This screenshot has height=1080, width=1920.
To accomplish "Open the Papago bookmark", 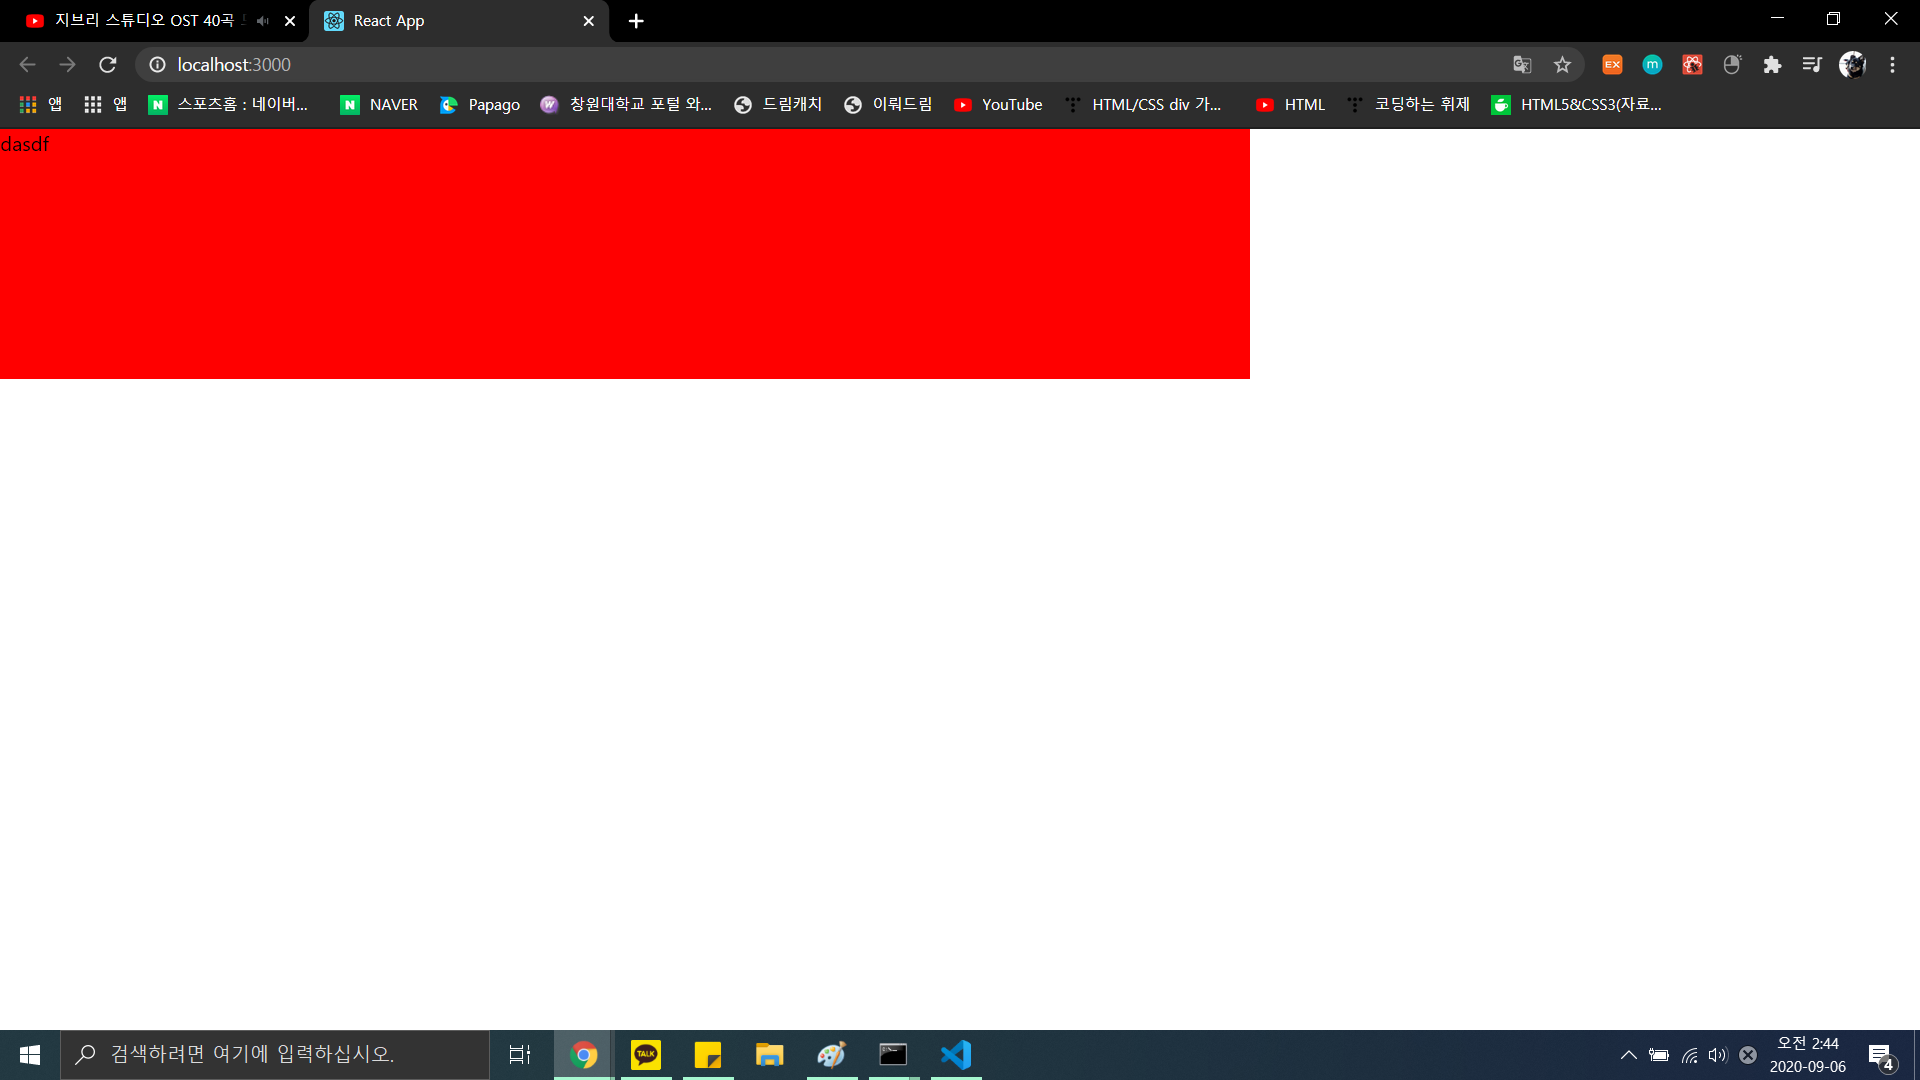I will coord(480,105).
